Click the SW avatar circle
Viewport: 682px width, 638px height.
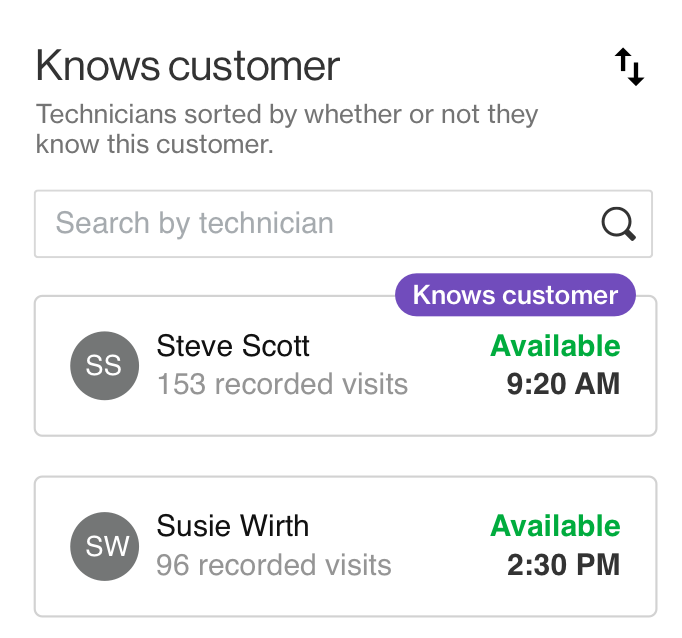103,546
